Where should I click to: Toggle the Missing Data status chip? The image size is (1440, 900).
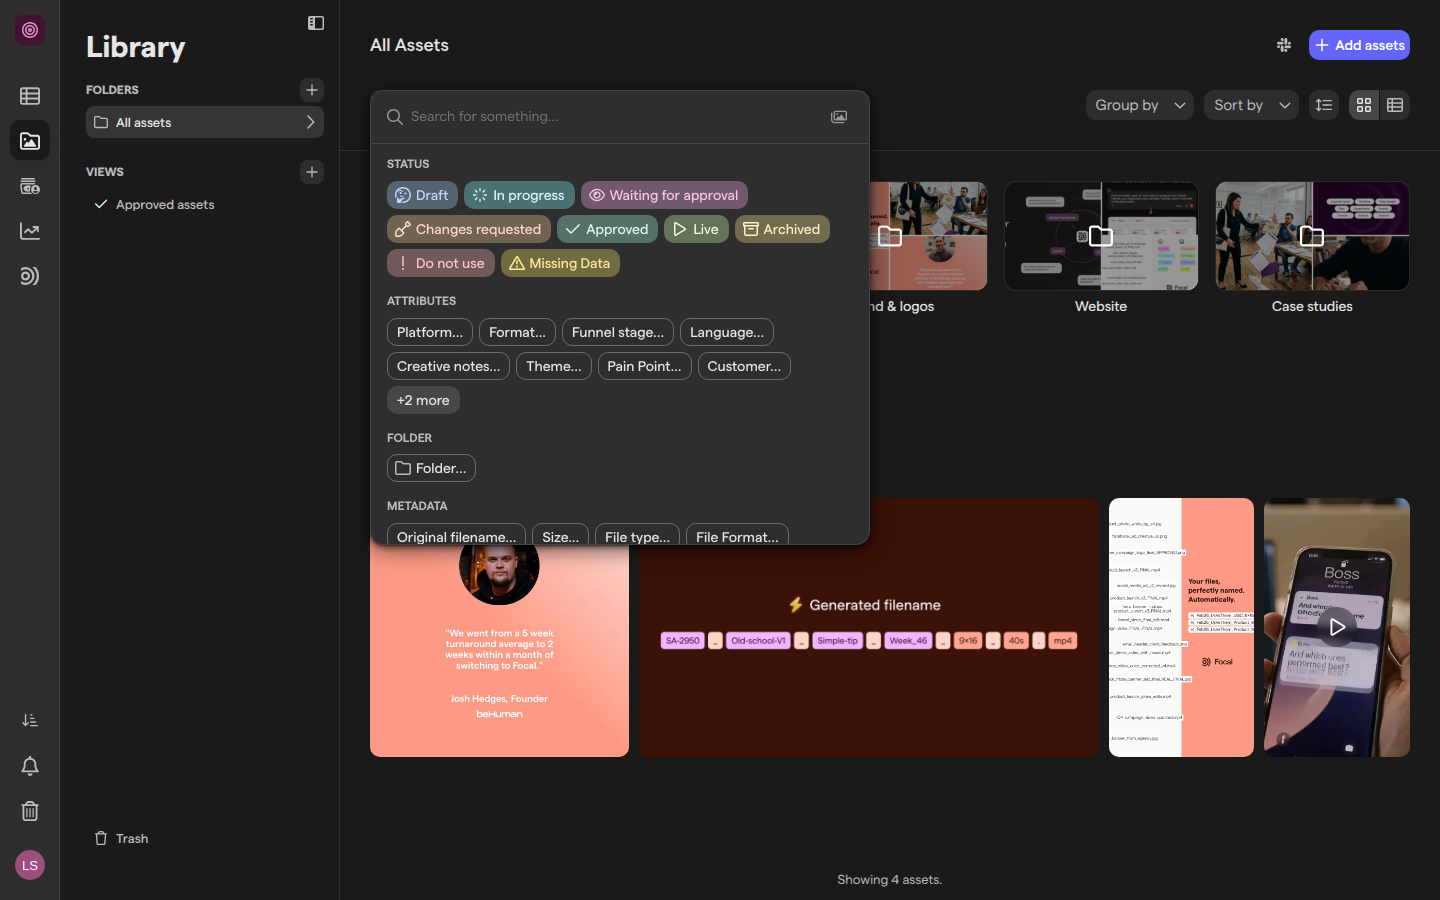click(x=560, y=263)
